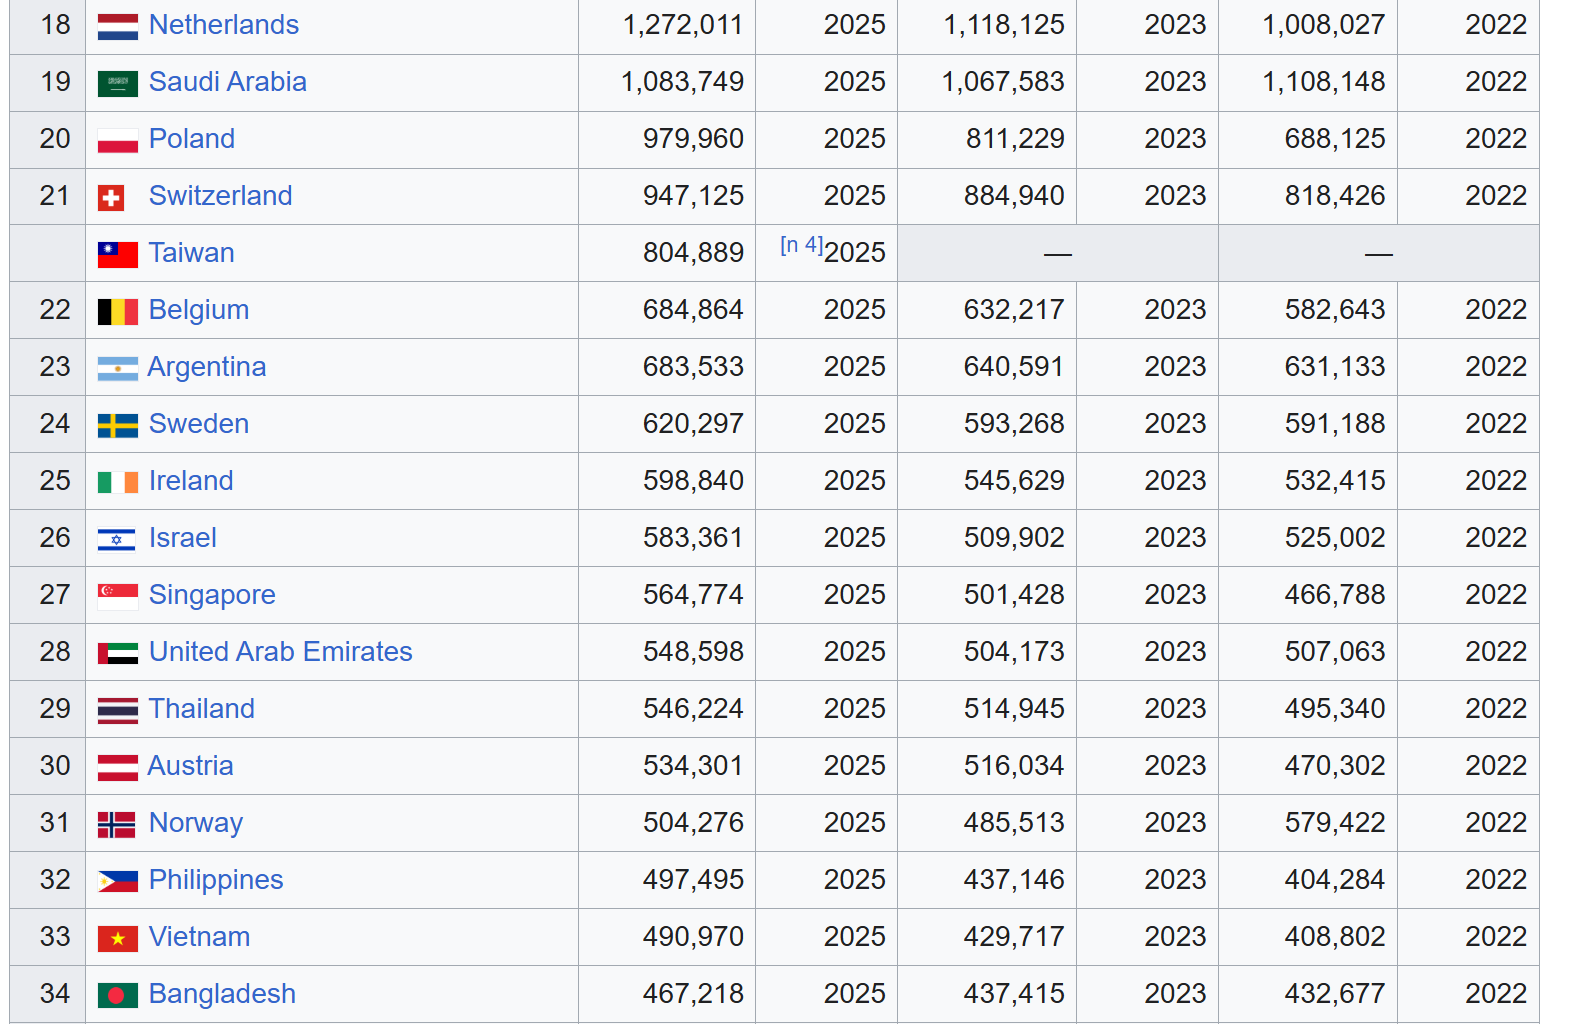Viewport: 1574px width, 1024px height.
Task: Click the Saudi Arabia flag icon
Action: coord(117,84)
